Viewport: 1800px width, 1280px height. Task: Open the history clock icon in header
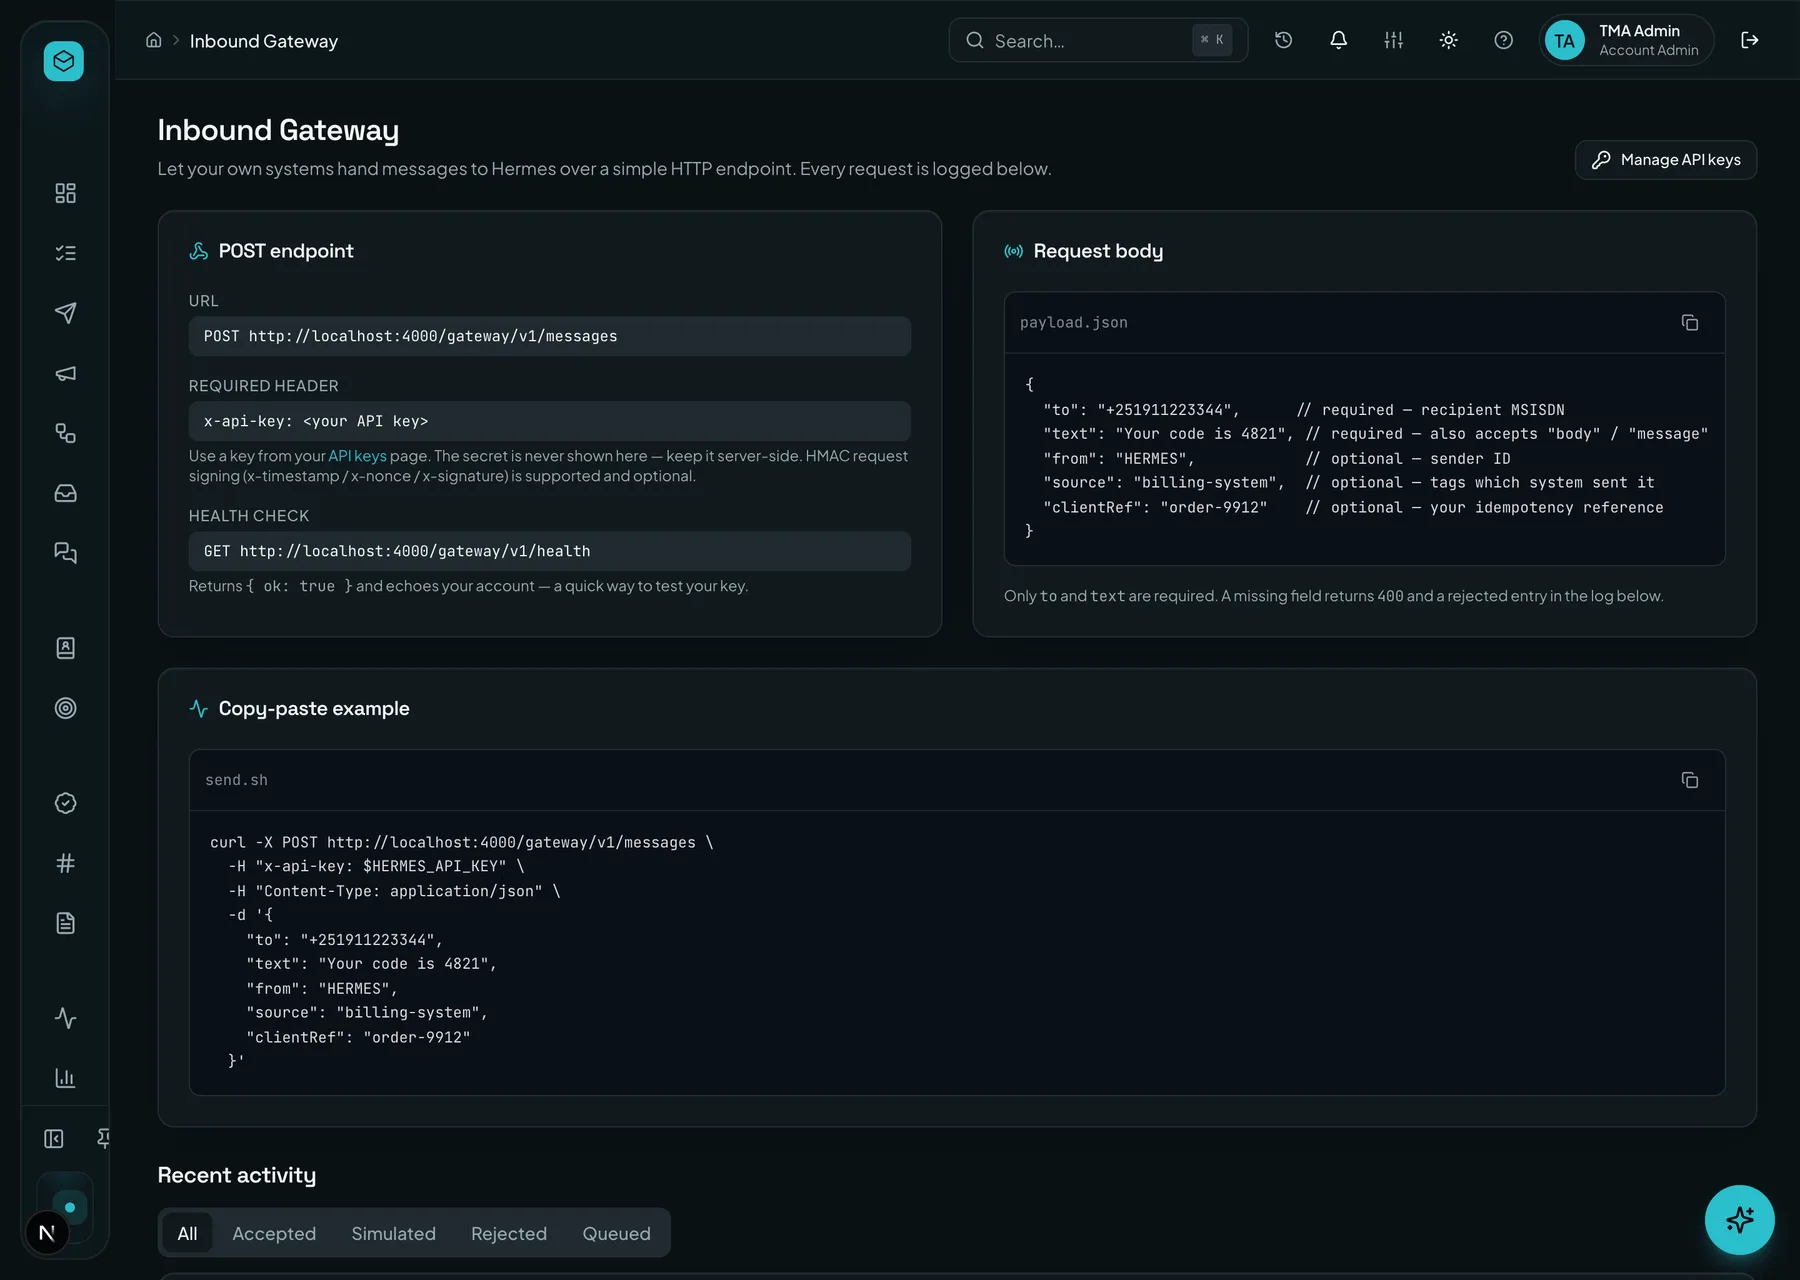(1283, 40)
